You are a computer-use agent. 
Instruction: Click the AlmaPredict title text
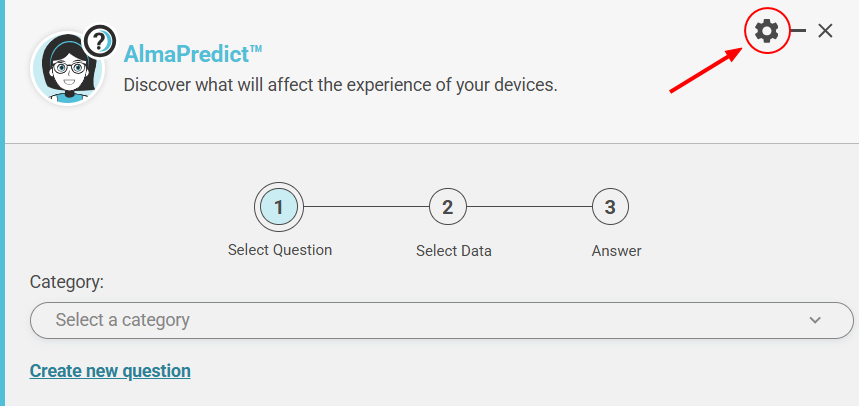[x=192, y=54]
